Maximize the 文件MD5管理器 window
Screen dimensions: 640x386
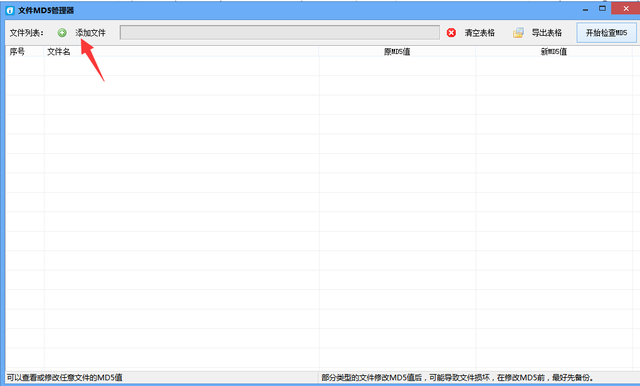tap(602, 9)
